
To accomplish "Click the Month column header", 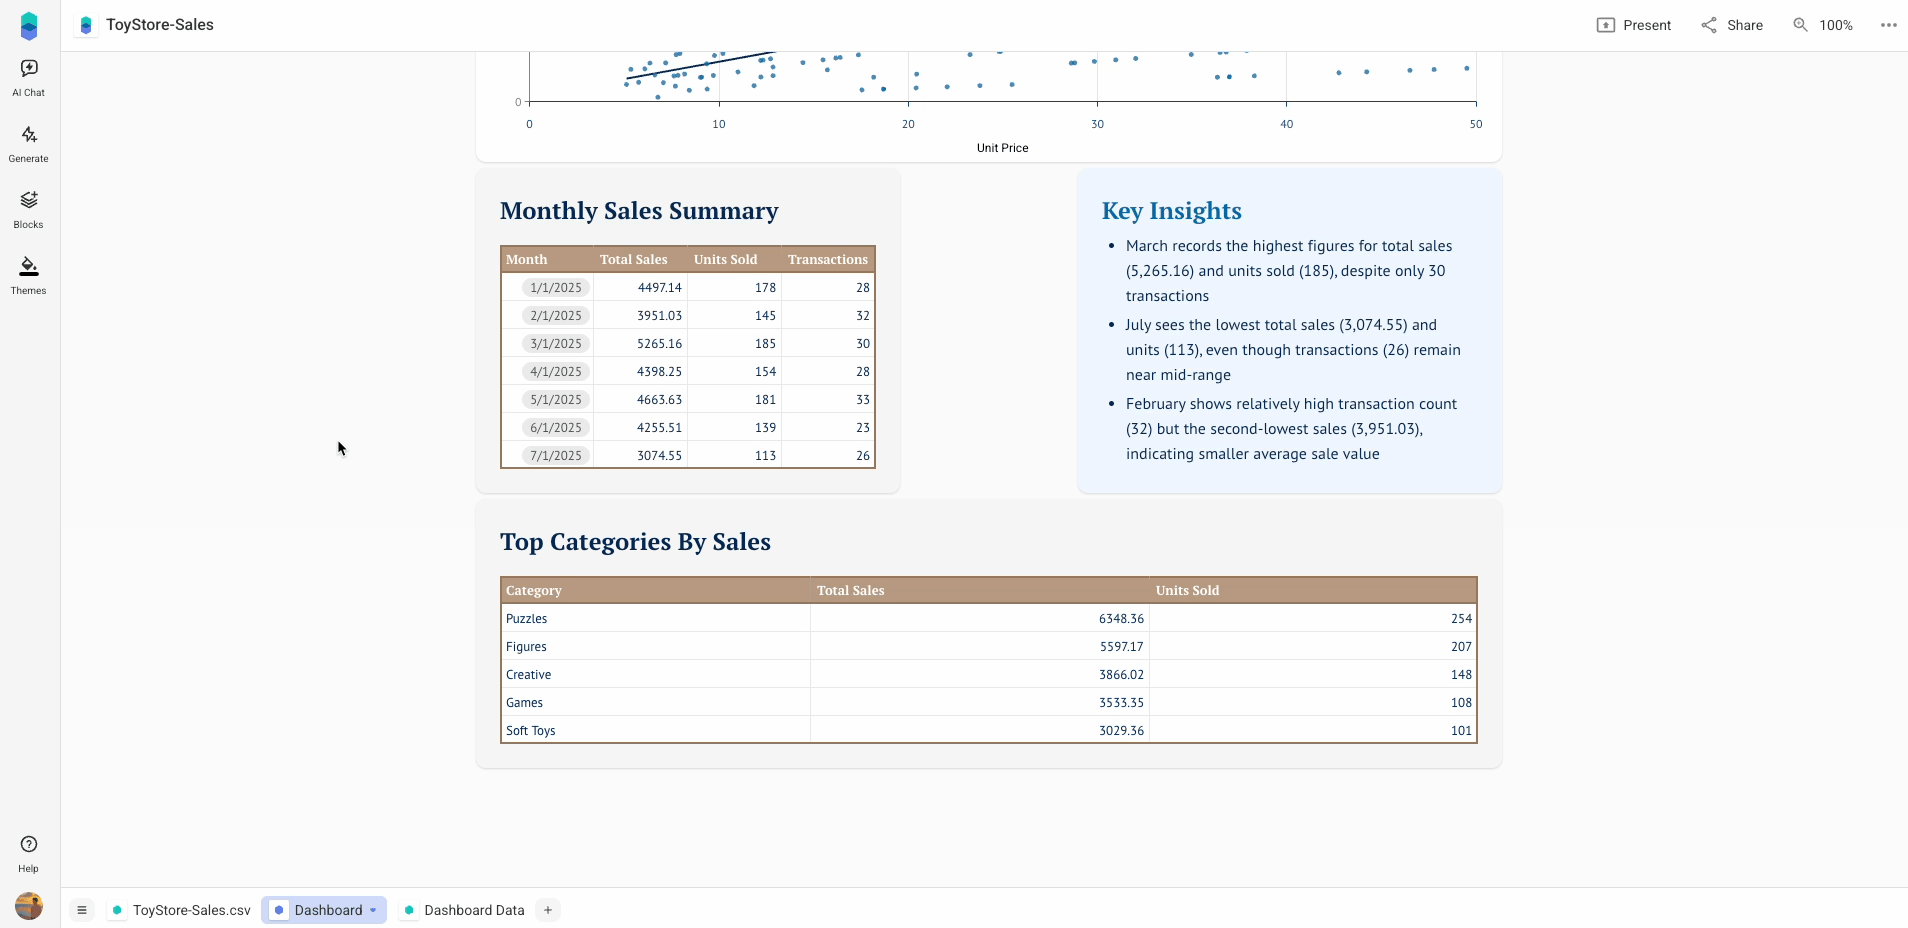I will tap(547, 260).
